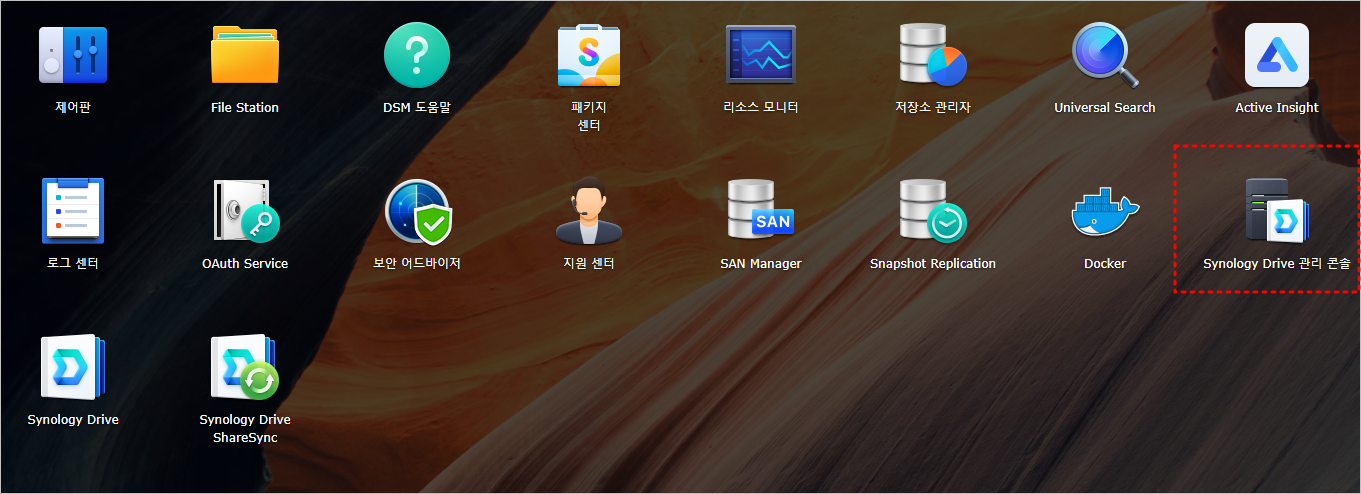Viewport: 1361px width, 494px height.
Task: Click the 리소스 모니터 label
Action: pyautogui.click(x=761, y=108)
